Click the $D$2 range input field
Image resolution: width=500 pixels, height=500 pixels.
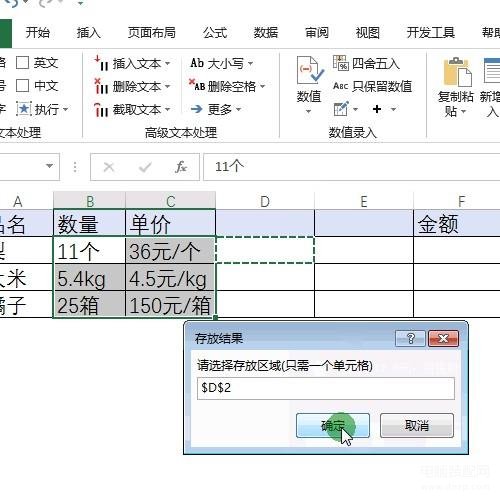(x=326, y=388)
